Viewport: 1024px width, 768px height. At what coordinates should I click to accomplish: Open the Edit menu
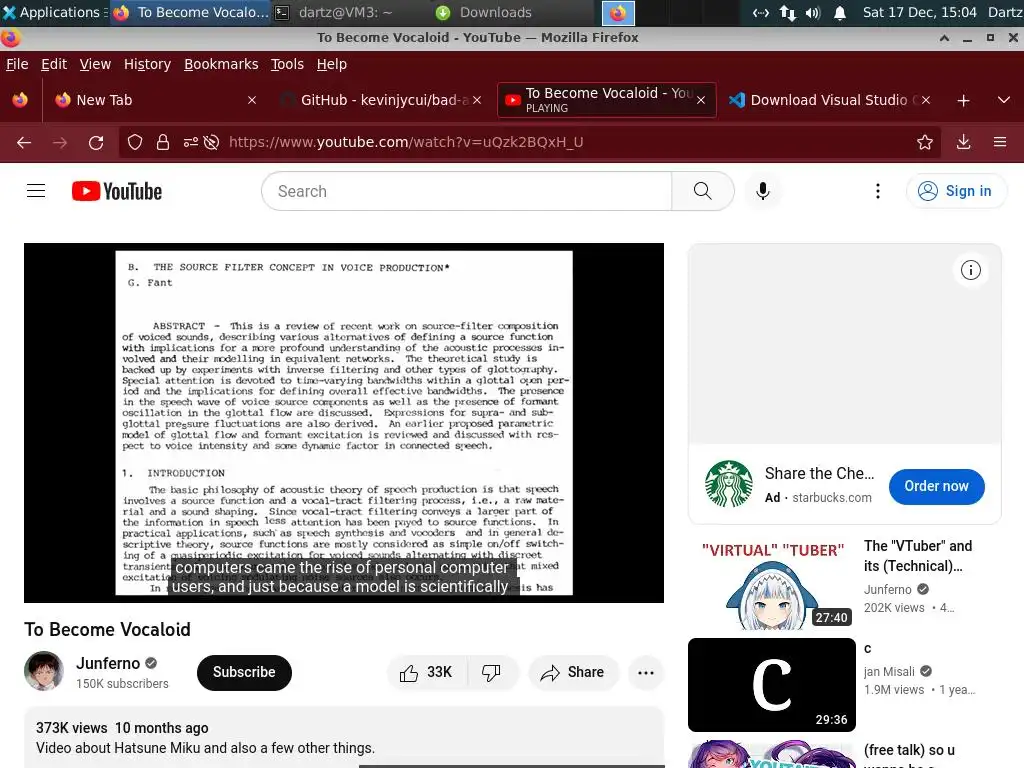(x=54, y=64)
